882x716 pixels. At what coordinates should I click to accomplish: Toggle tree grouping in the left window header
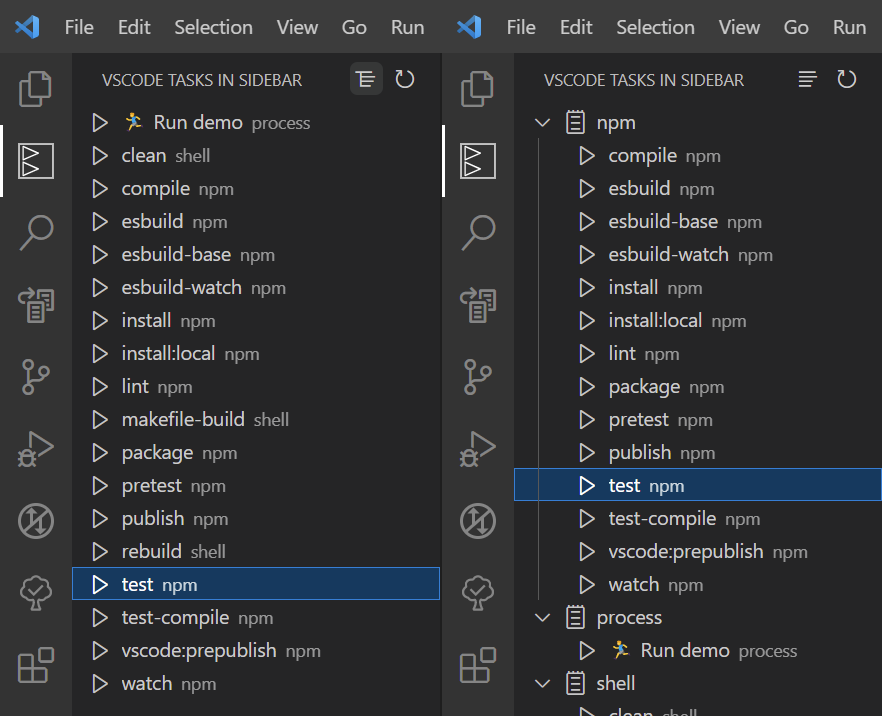(366, 79)
